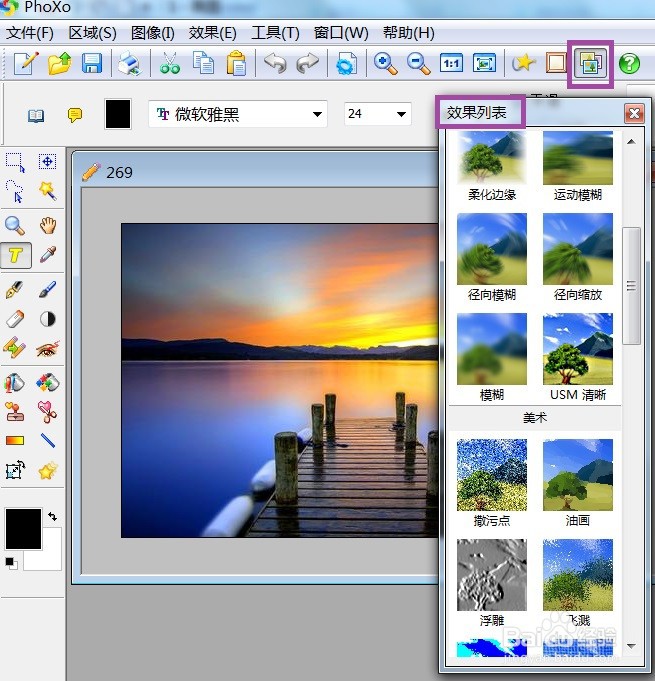
Task: Pick the magic wand tool
Action: click(47, 191)
